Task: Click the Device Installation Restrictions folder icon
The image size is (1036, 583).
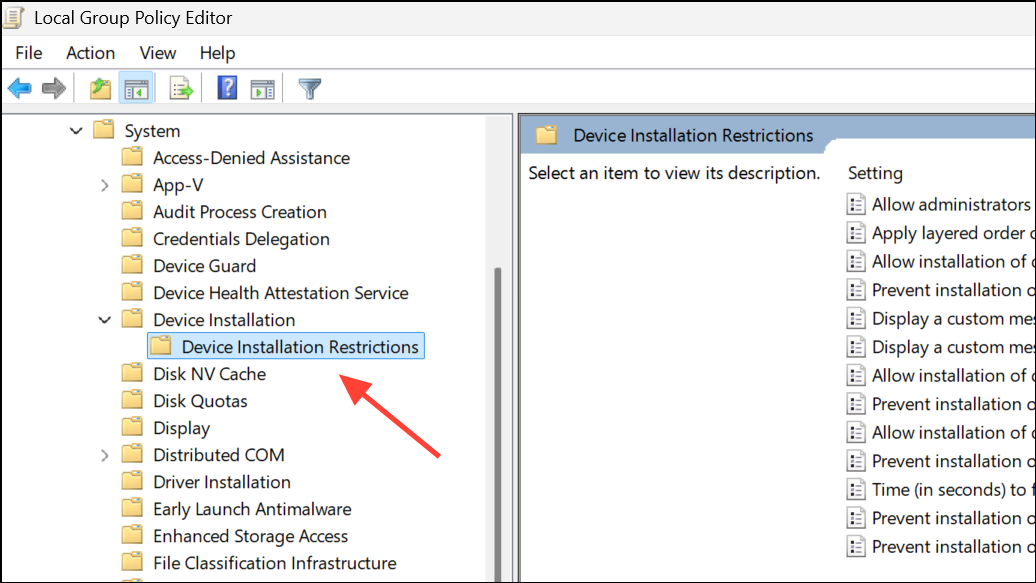Action: [x=161, y=346]
